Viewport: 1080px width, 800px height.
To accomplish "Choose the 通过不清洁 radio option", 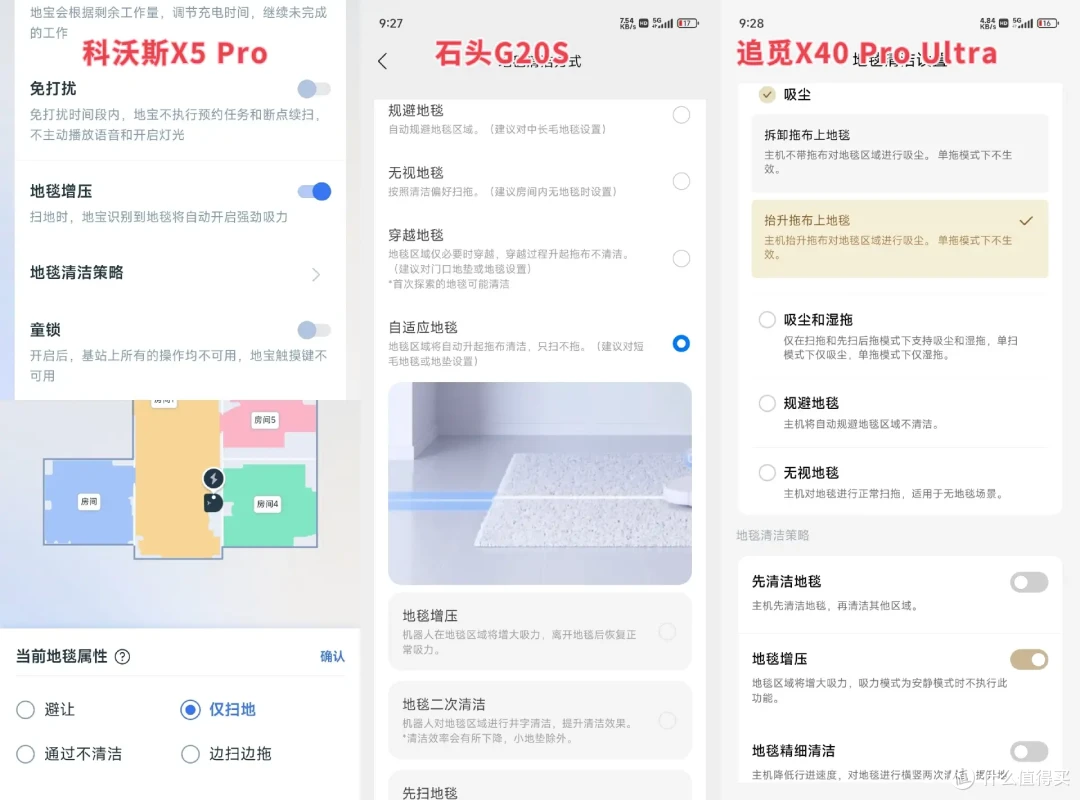I will [x=25, y=754].
